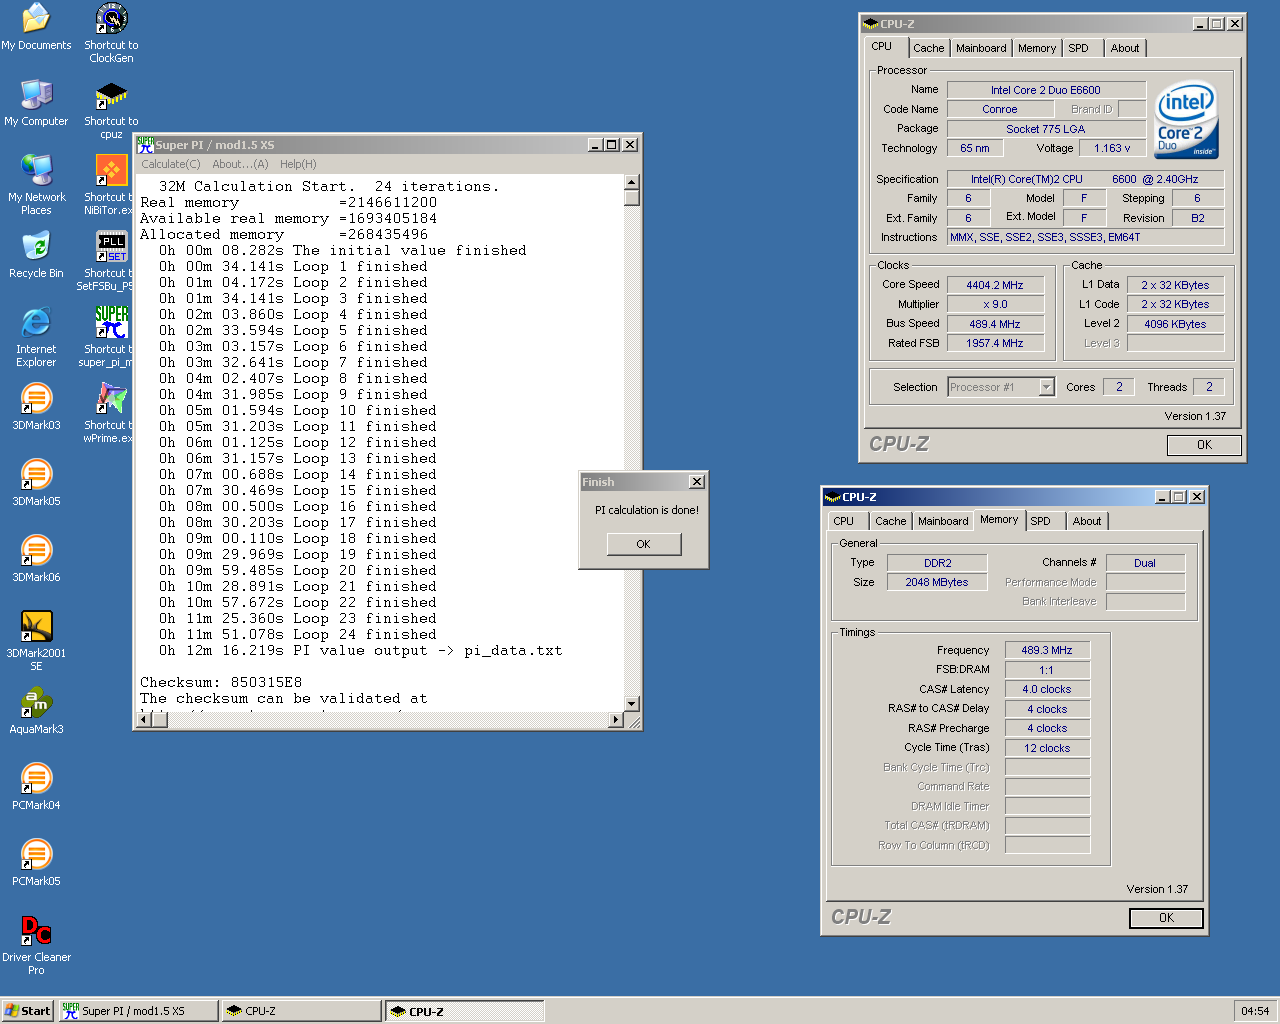Switch to Mainboard tab in lower CPU-Z window
This screenshot has height=1024, width=1280.
click(943, 521)
